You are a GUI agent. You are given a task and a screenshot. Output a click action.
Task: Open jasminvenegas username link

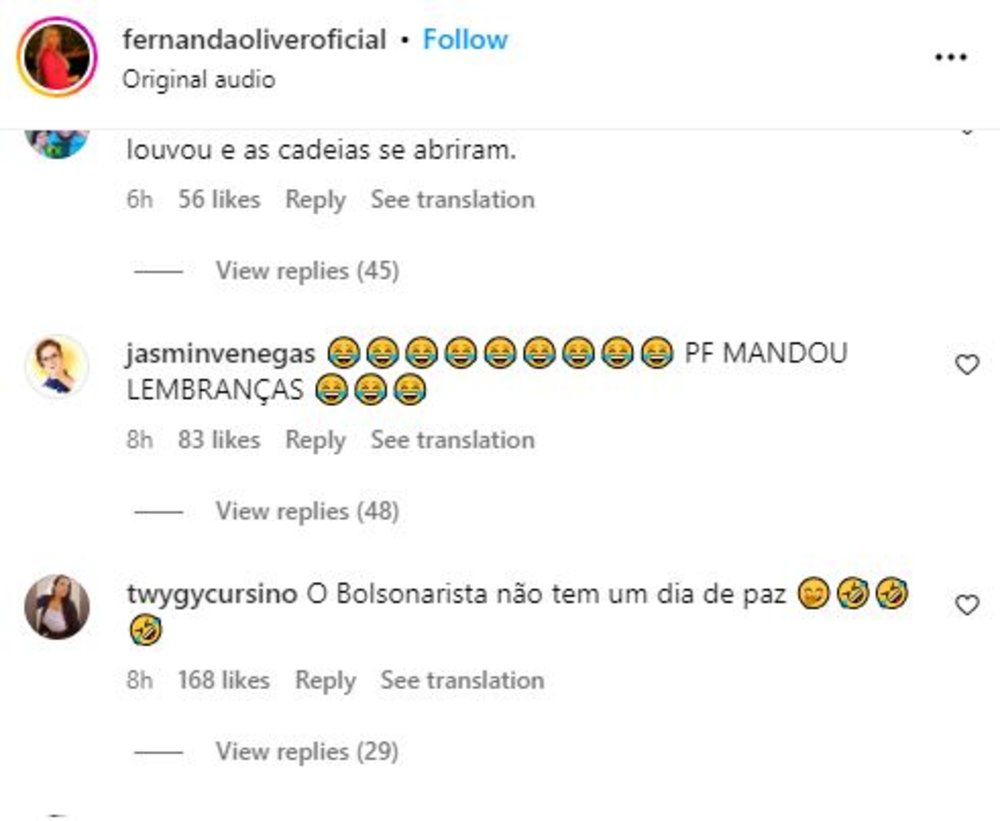tap(221, 354)
